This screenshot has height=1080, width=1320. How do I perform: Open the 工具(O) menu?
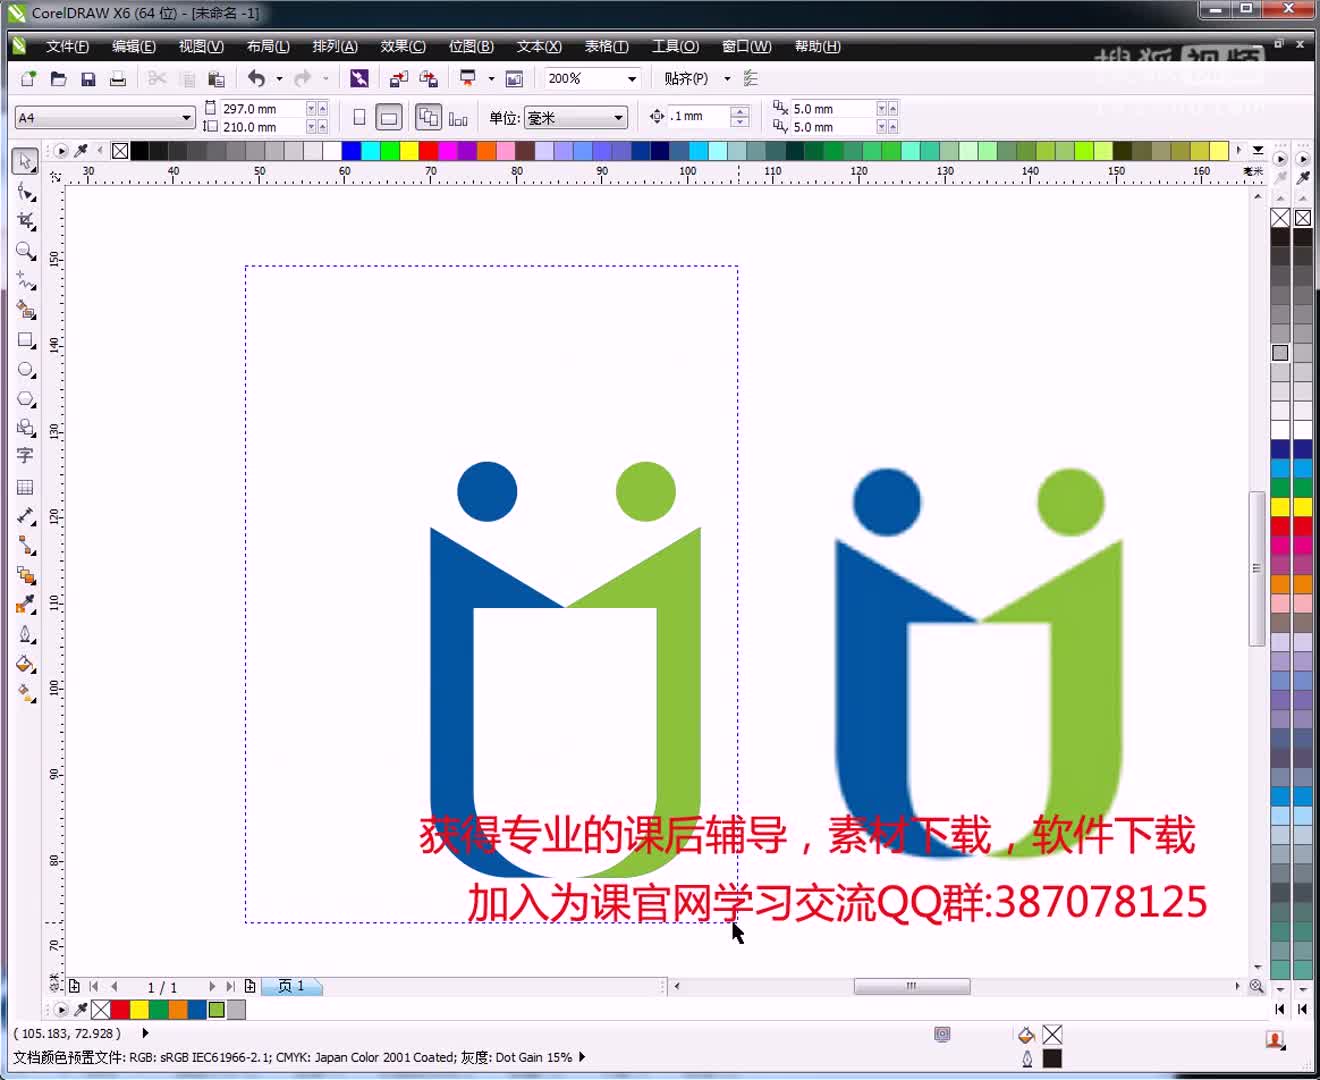pyautogui.click(x=675, y=46)
